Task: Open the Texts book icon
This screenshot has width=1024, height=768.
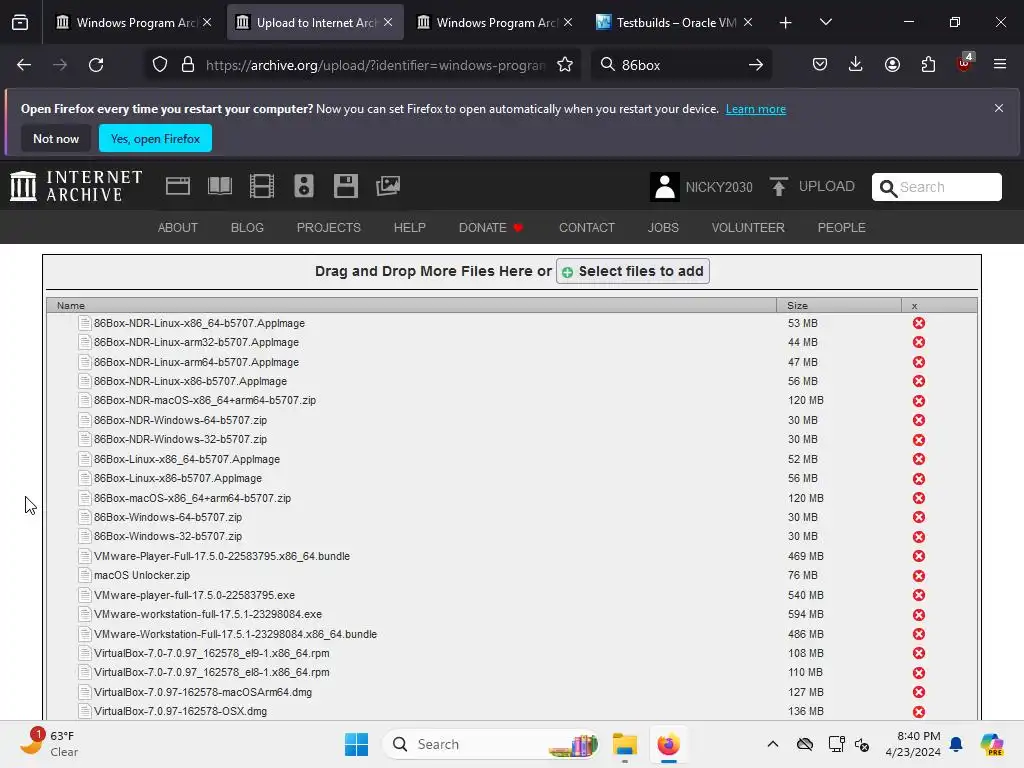Action: [219, 186]
